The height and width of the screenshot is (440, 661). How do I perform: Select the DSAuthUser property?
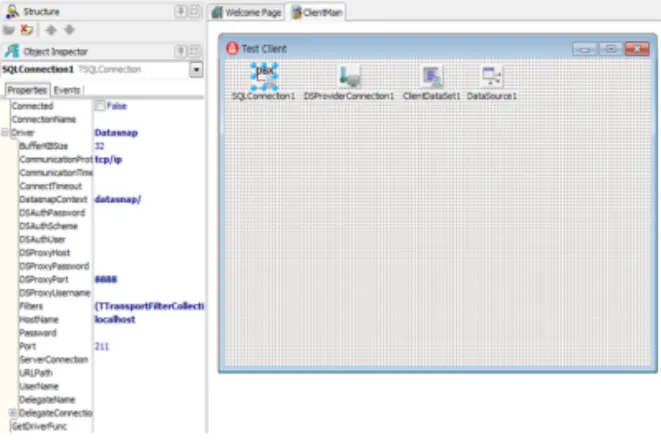43,239
